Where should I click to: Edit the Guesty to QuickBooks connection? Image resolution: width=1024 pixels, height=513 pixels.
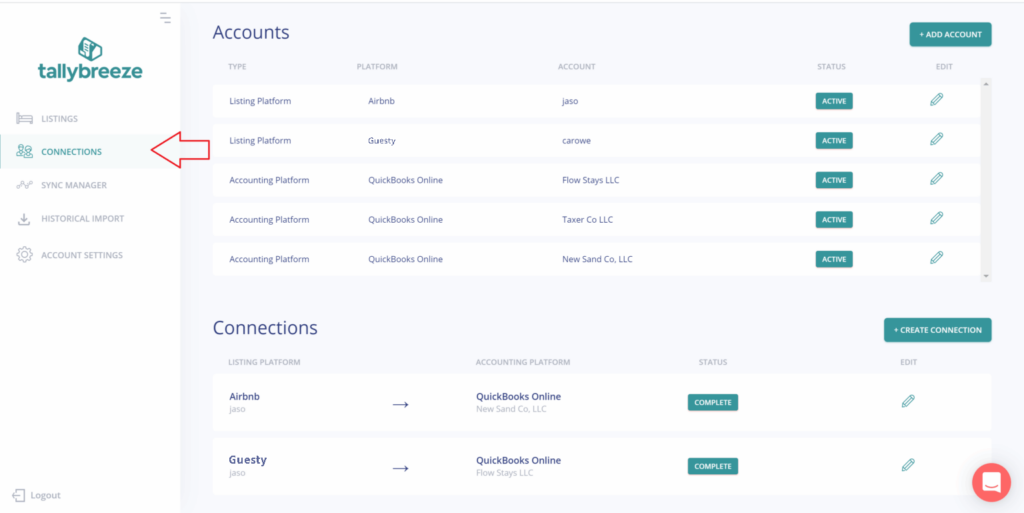click(908, 465)
